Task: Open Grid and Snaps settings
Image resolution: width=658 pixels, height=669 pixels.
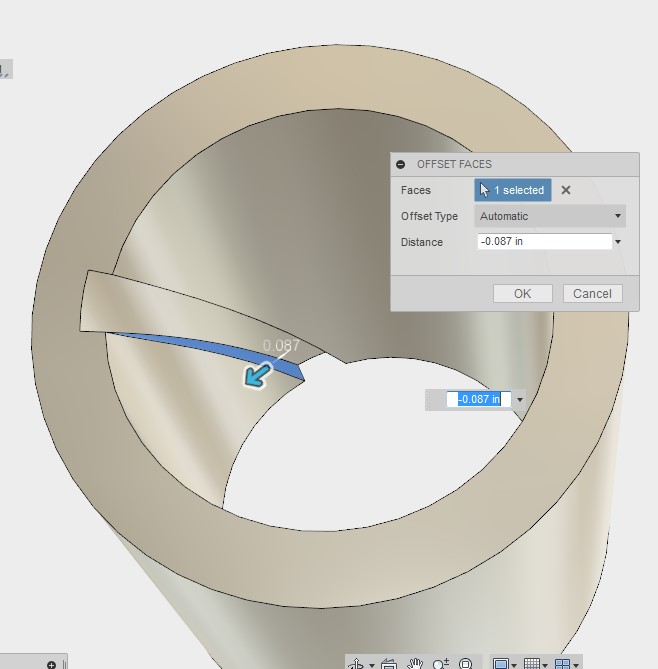Action: [x=532, y=664]
